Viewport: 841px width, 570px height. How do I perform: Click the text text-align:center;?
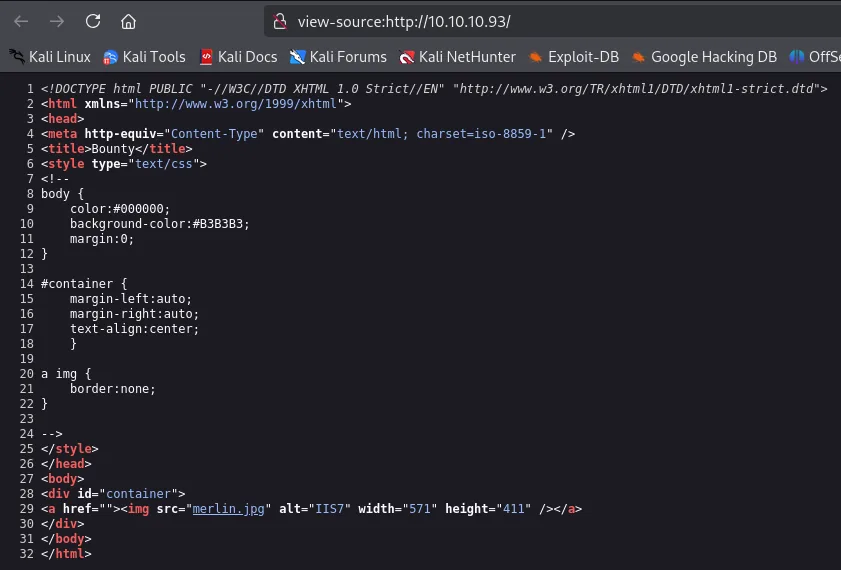(134, 329)
